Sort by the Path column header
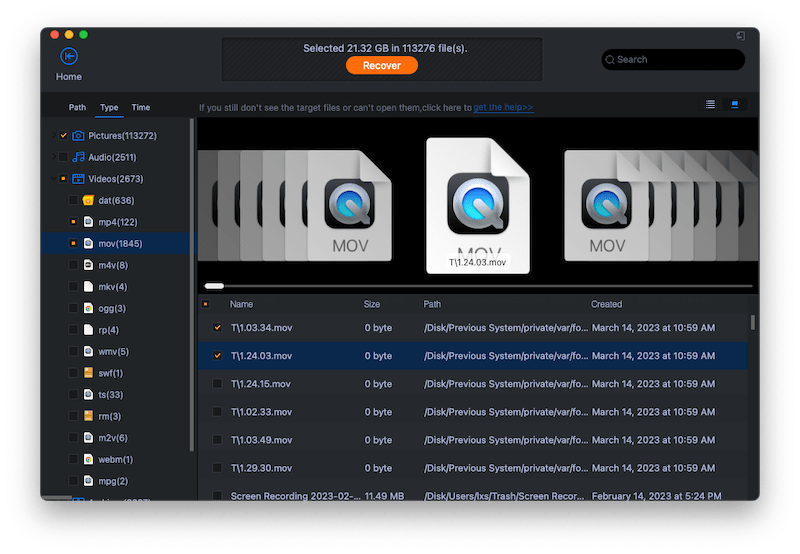This screenshot has height=554, width=800. (x=432, y=304)
